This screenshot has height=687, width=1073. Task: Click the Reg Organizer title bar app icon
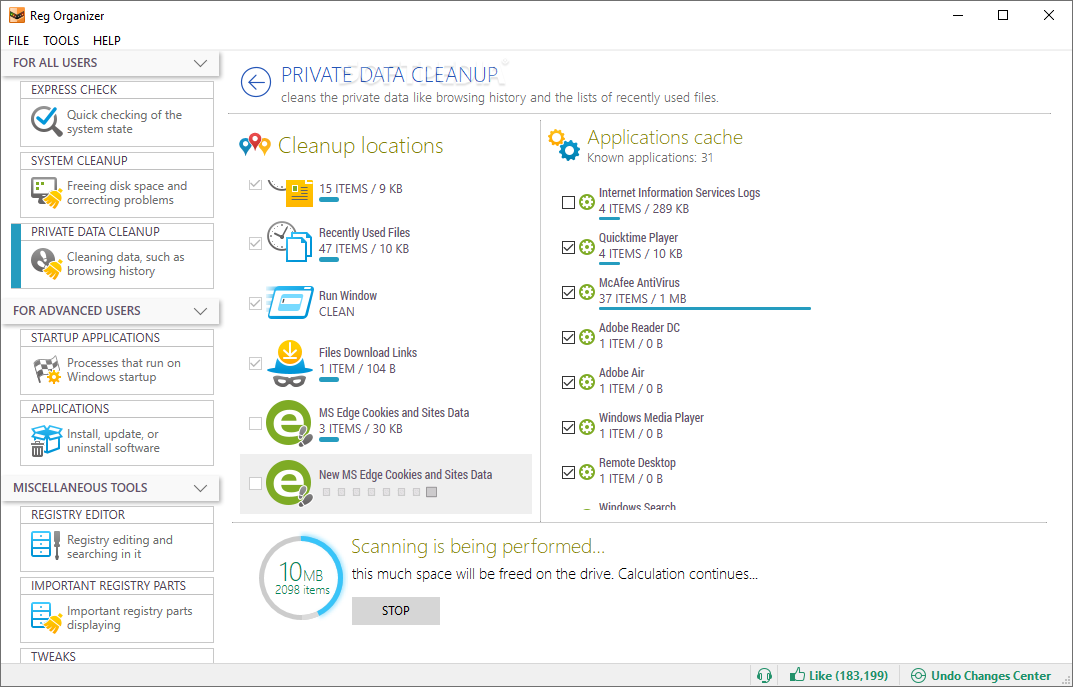(16, 15)
